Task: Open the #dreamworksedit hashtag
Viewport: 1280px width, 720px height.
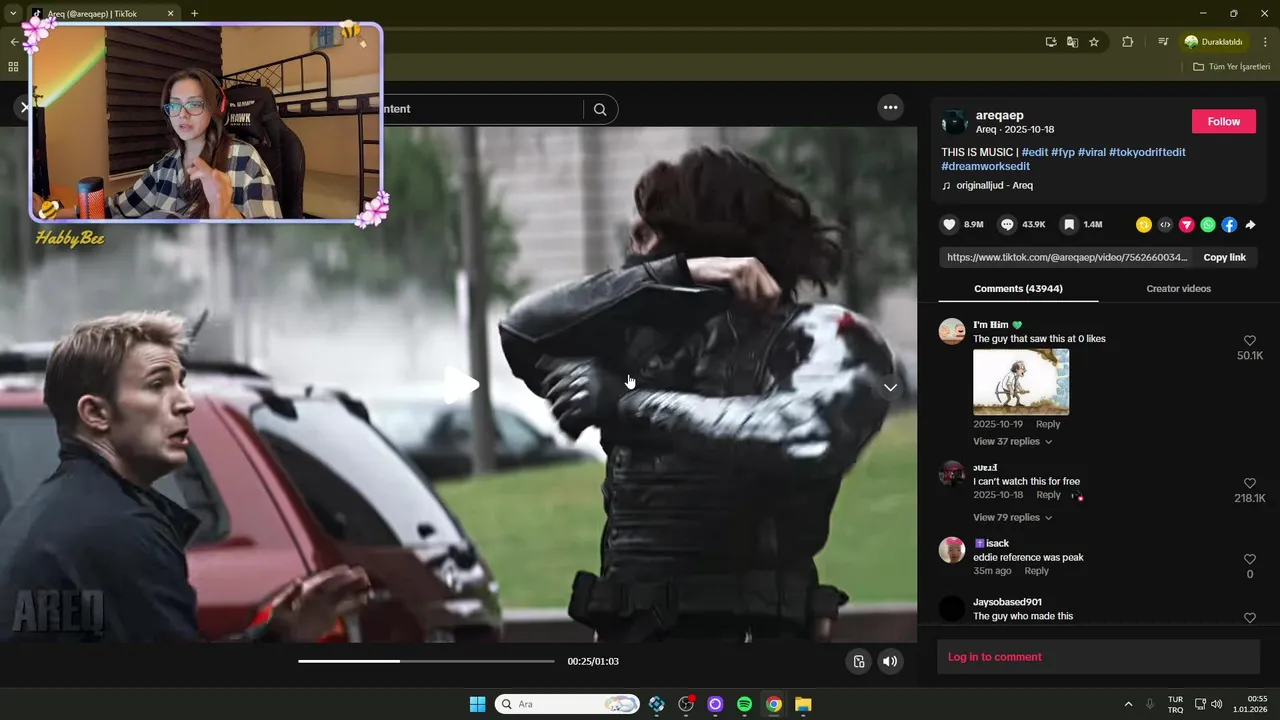Action: coord(985,166)
